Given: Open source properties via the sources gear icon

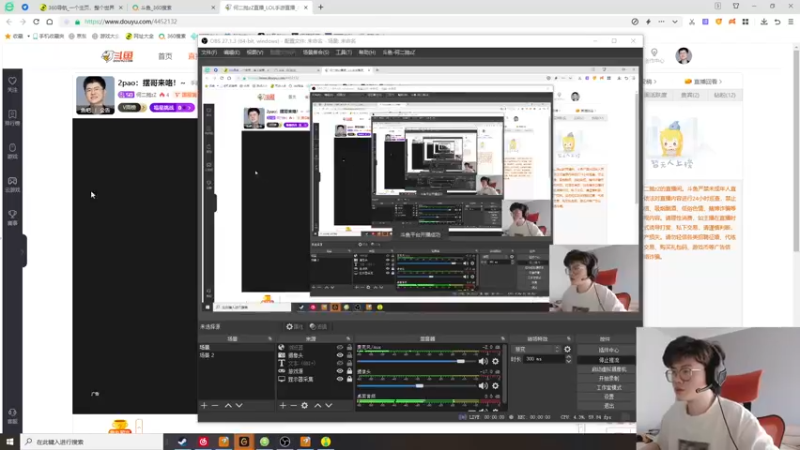Looking at the screenshot, I should click(x=305, y=406).
